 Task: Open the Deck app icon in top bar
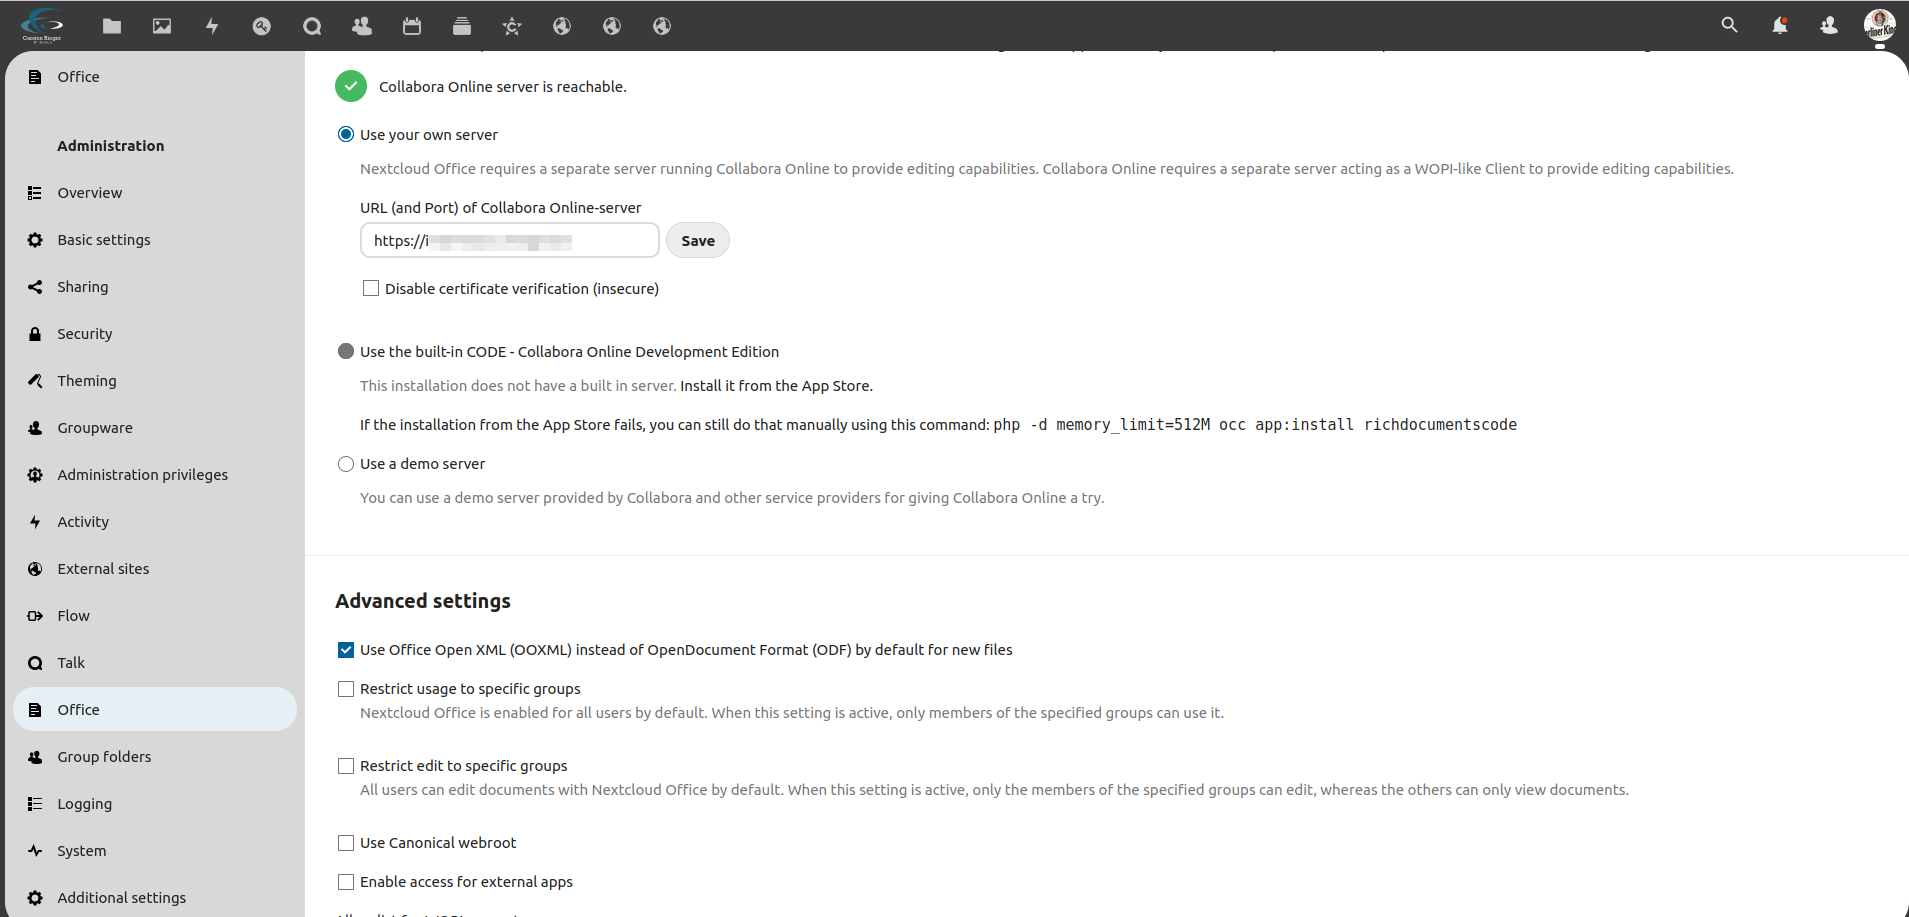[462, 26]
